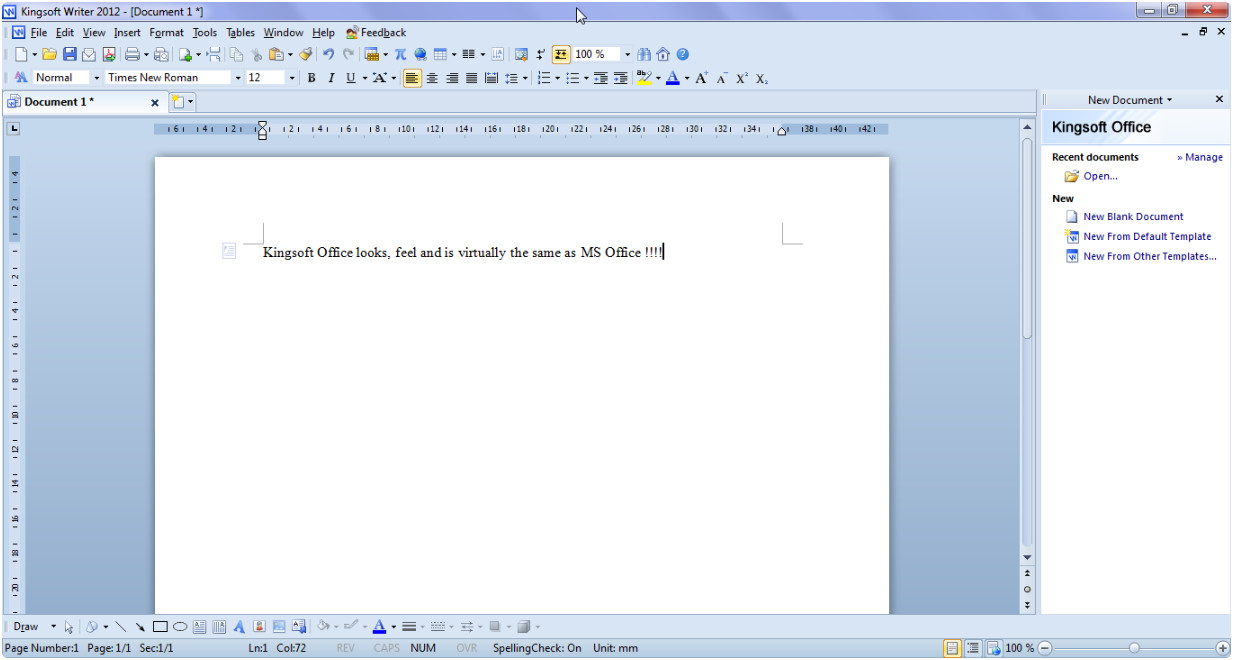The height and width of the screenshot is (660, 1235).
Task: Save the document with the floppy icon
Action: click(70, 54)
